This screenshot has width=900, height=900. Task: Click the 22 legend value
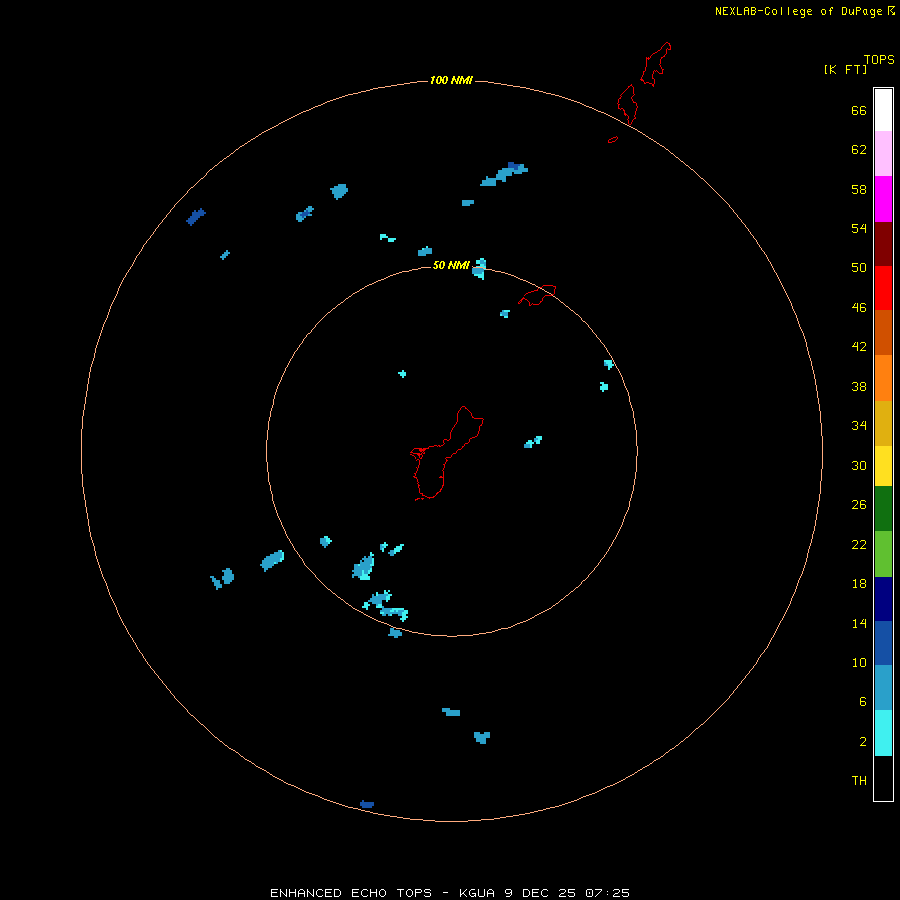[859, 545]
